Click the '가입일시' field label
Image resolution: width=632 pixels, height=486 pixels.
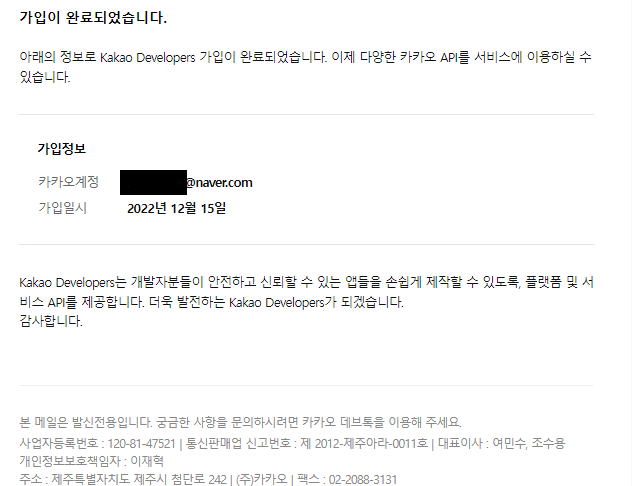click(x=62, y=208)
